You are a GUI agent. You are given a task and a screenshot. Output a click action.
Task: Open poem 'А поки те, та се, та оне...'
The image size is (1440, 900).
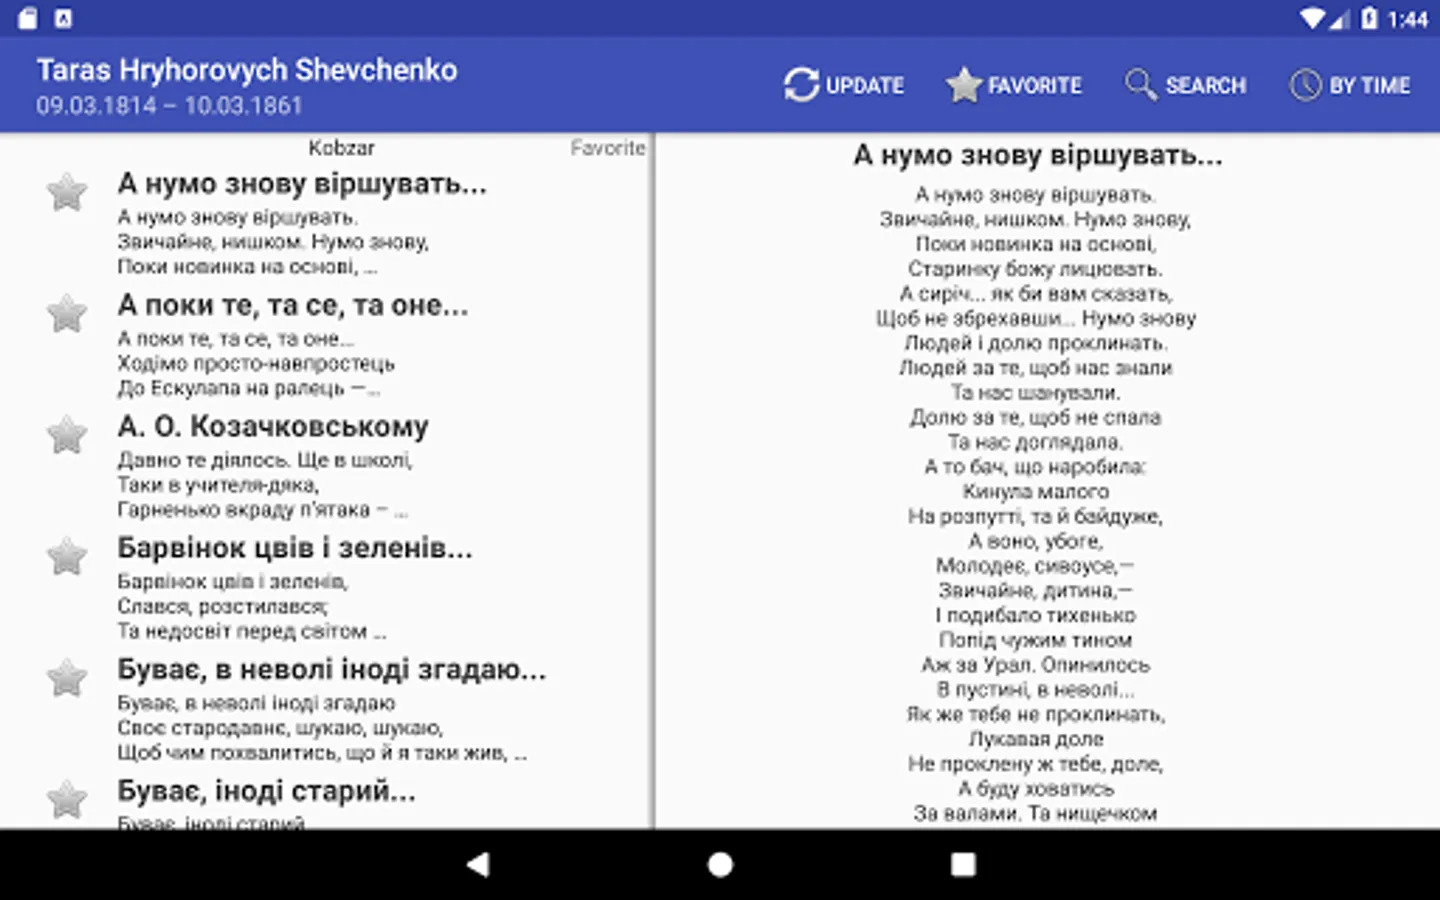[293, 305]
